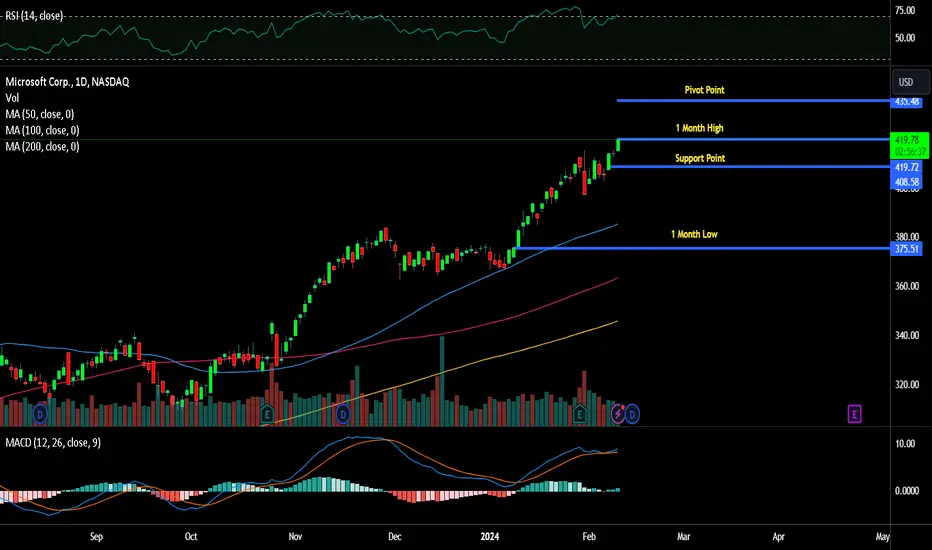The height and width of the screenshot is (550, 932).
Task: Click the 0.0000 MACD axis value
Action: pos(907,491)
